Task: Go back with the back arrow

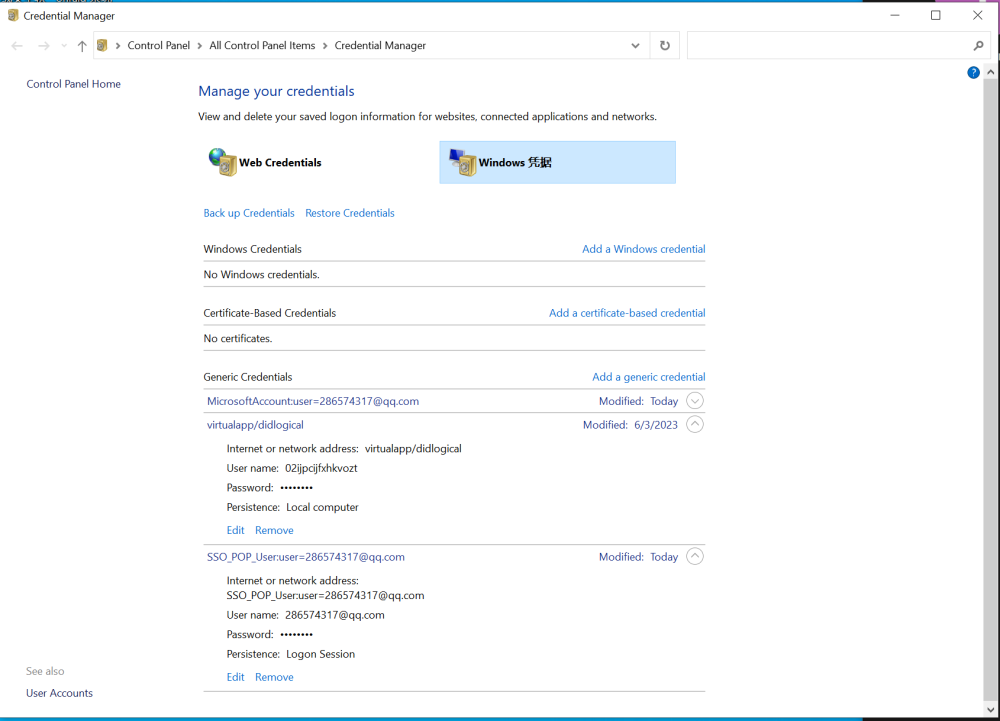Action: 17,46
